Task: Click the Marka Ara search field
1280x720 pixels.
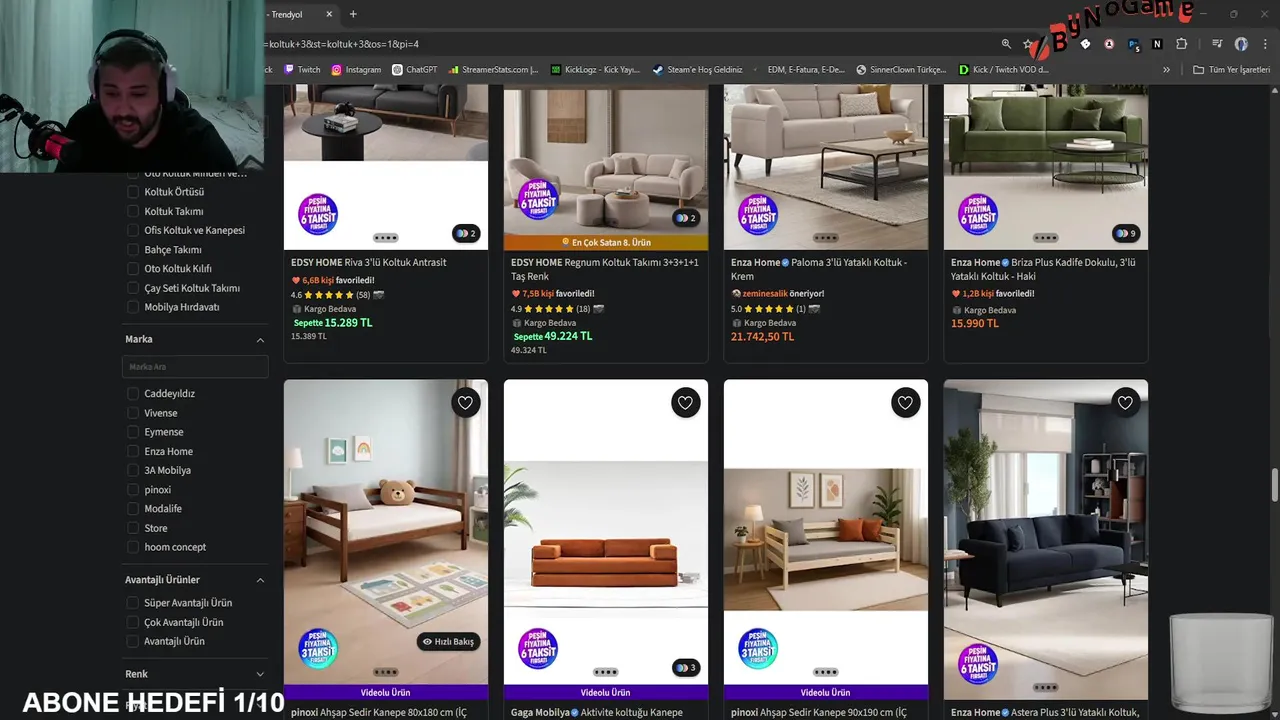Action: pyautogui.click(x=195, y=367)
